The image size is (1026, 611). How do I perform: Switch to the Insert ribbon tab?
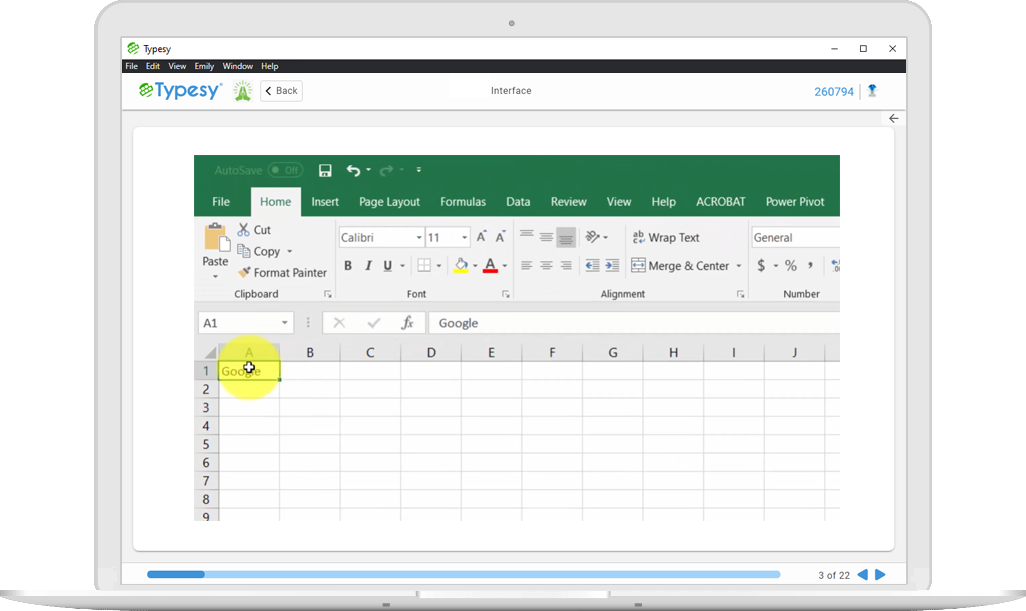[325, 201]
